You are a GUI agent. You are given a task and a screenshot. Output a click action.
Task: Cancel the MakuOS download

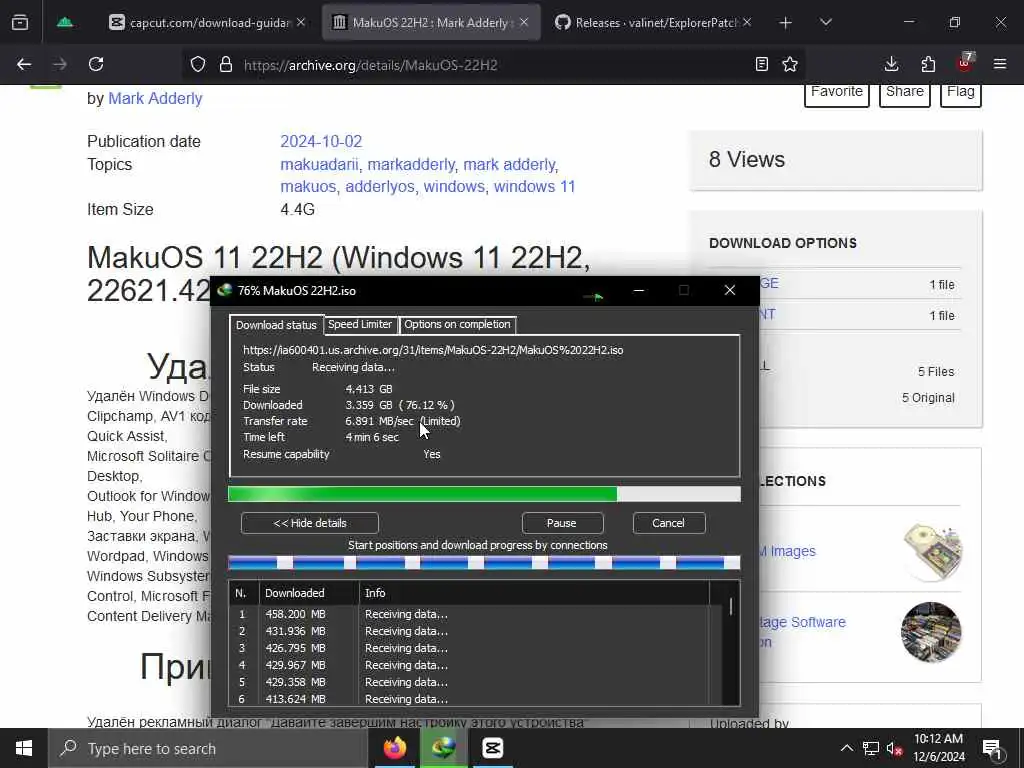pyautogui.click(x=668, y=523)
